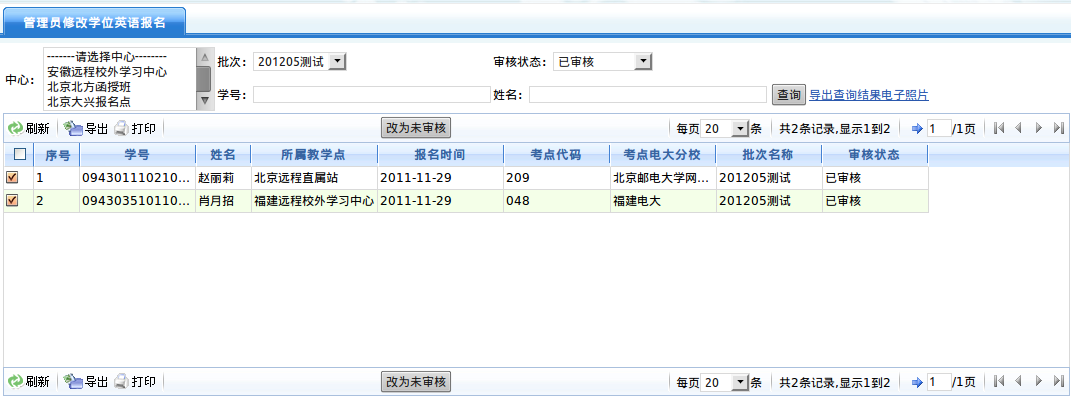Open the top 每页 page-size dropdown

[740, 129]
